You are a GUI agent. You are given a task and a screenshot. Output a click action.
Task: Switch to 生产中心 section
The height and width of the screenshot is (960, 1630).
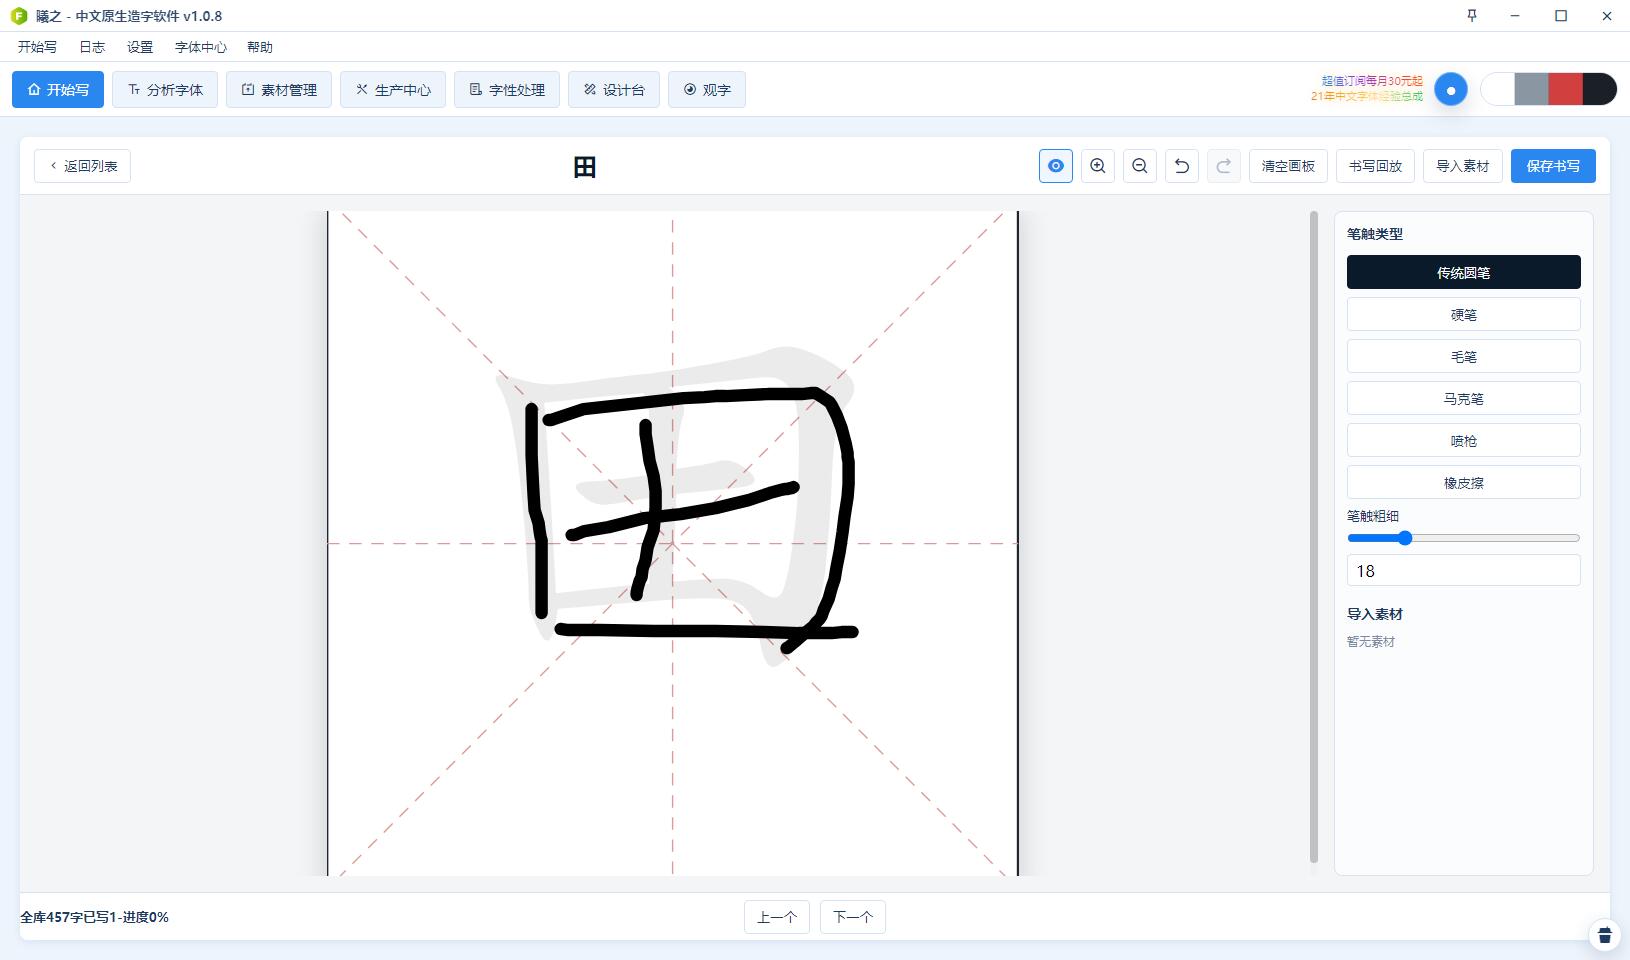pyautogui.click(x=393, y=89)
